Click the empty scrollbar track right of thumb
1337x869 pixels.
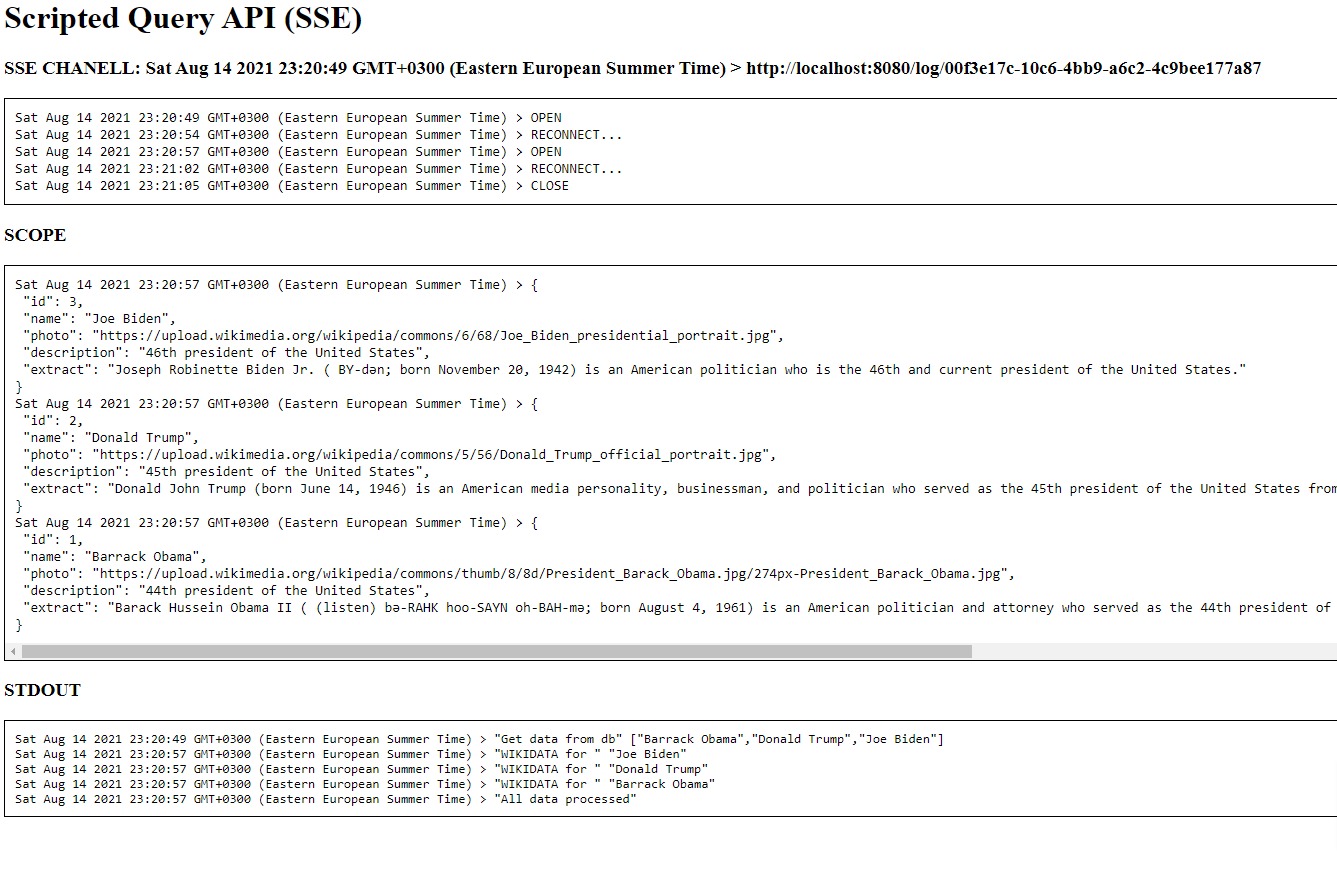coord(1150,651)
